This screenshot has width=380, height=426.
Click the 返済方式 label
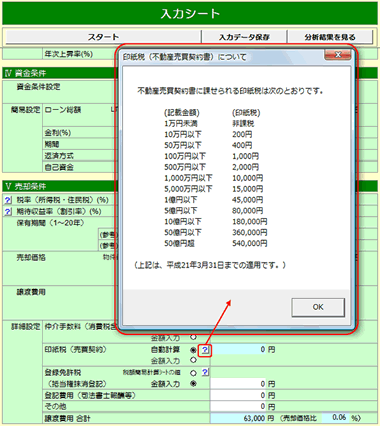(59, 156)
